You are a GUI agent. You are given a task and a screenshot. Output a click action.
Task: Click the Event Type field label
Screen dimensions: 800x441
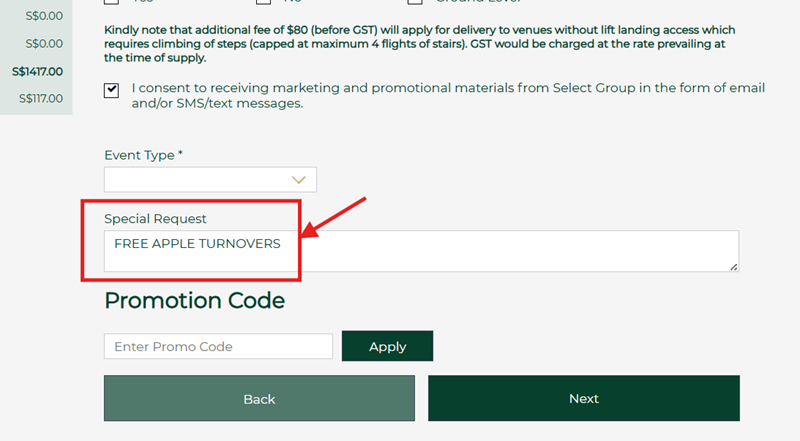pos(139,156)
